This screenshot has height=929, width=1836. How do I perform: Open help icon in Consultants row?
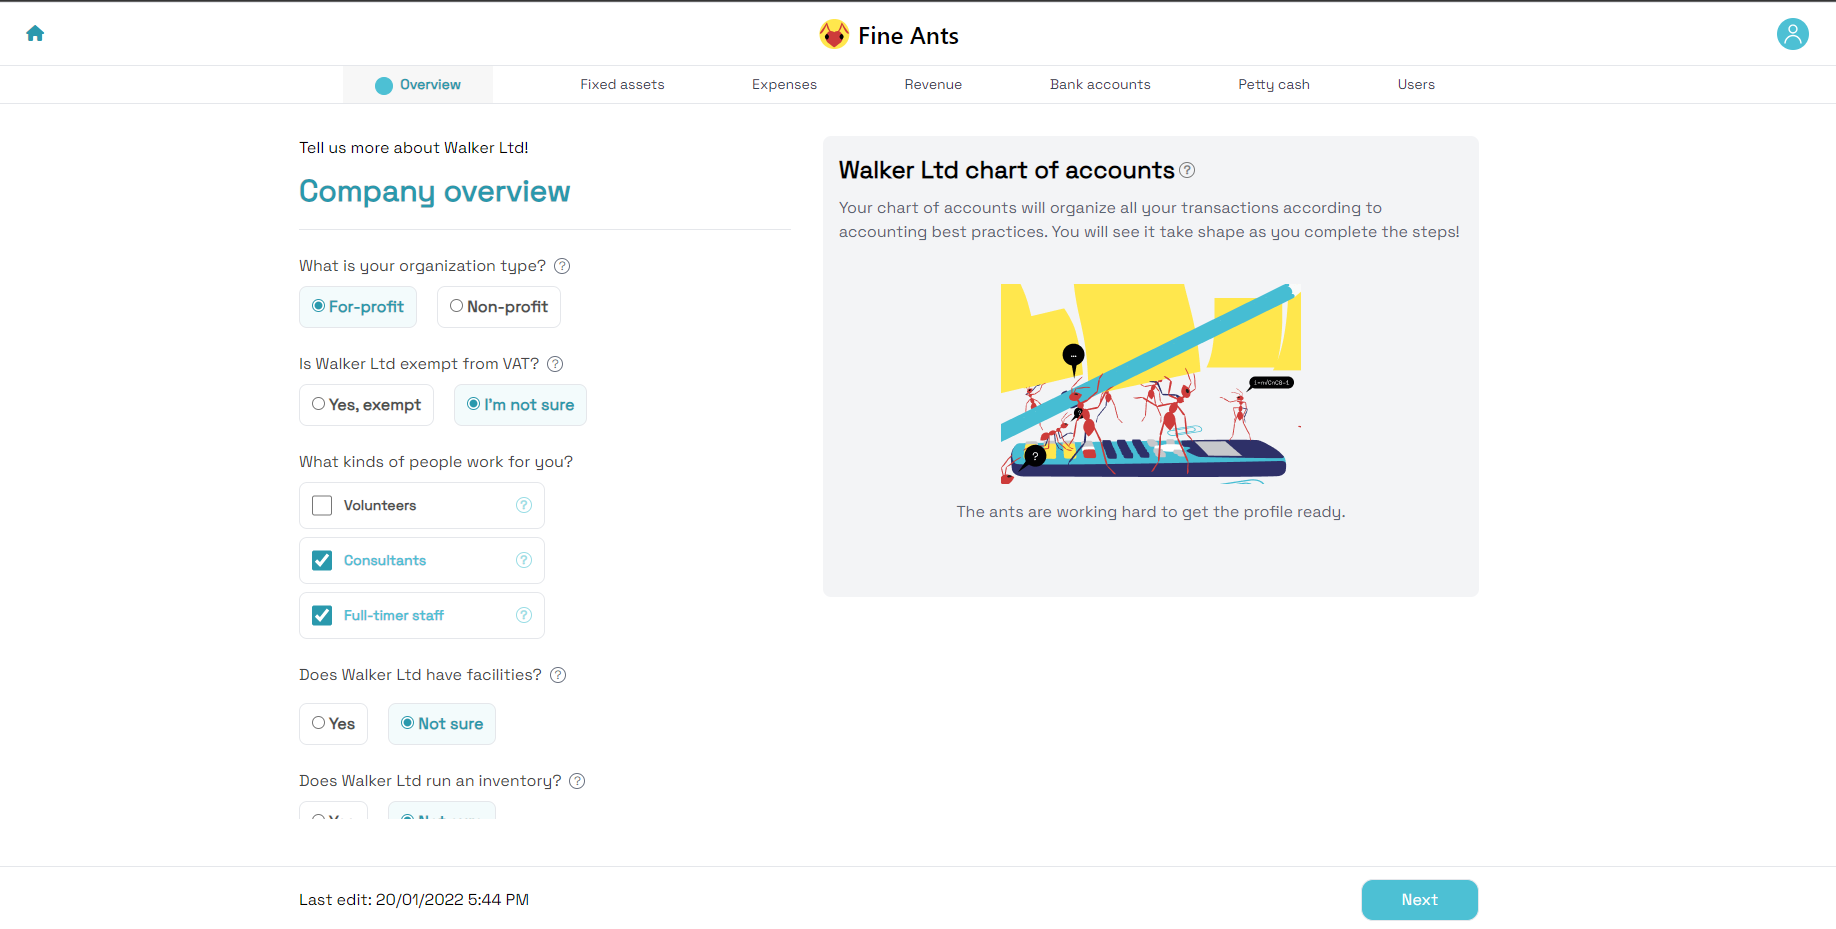click(523, 560)
